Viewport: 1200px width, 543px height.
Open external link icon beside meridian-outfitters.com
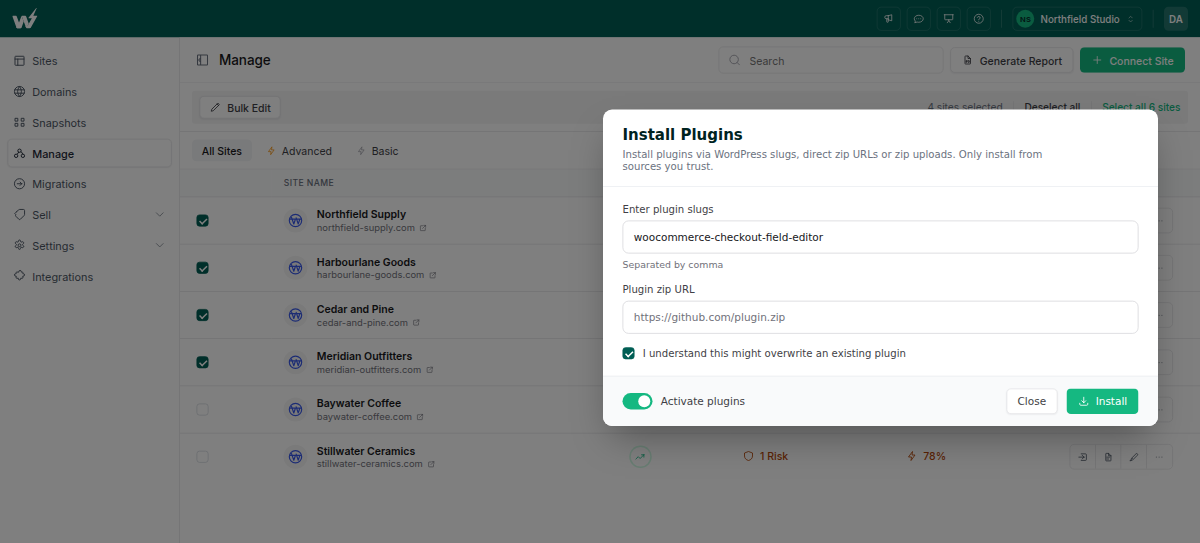pyautogui.click(x=430, y=370)
